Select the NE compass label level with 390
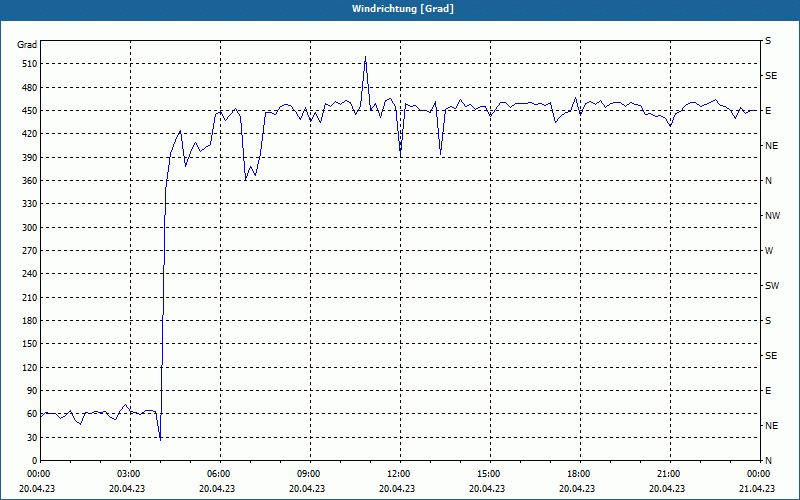The image size is (800, 500). (x=771, y=146)
